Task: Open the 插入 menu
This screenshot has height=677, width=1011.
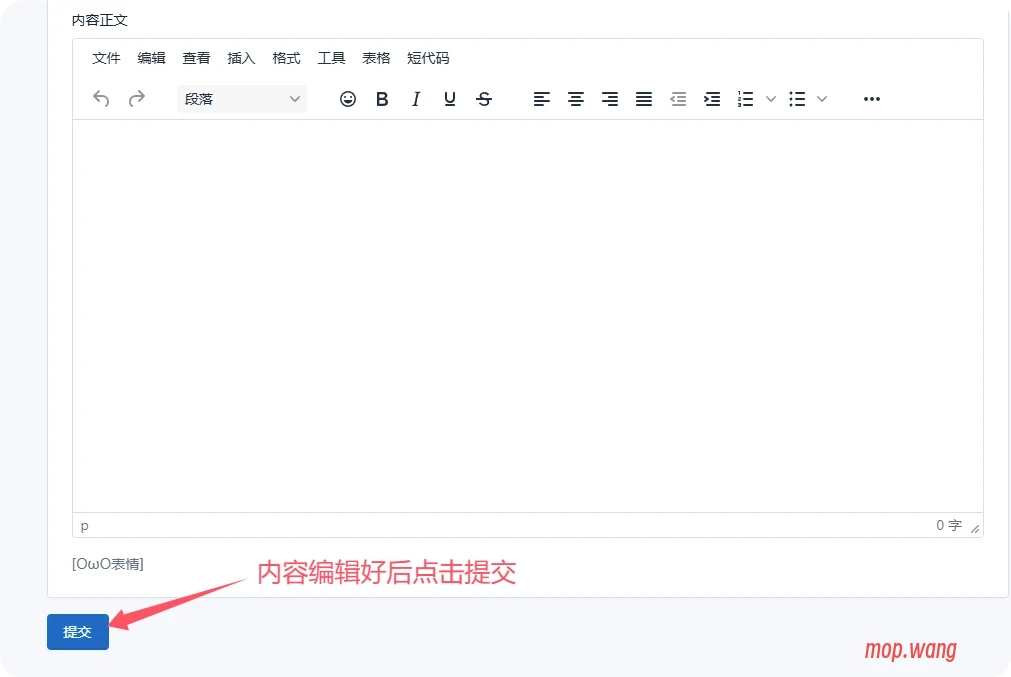Action: [241, 58]
